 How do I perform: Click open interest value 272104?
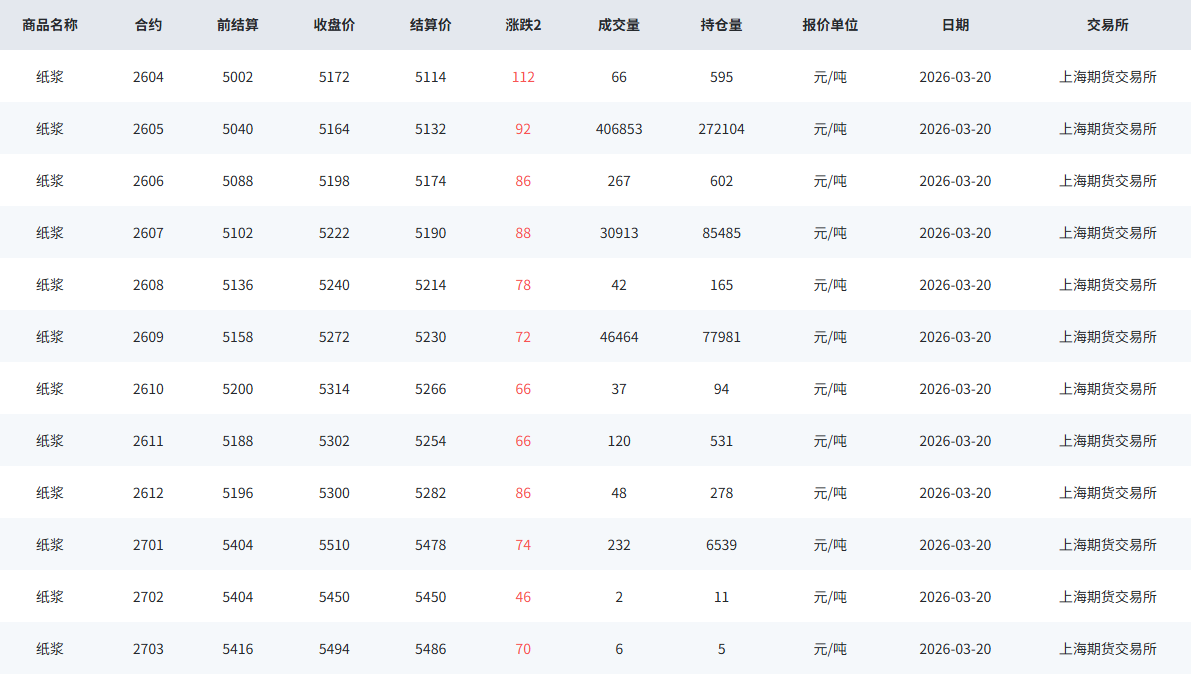coord(721,129)
